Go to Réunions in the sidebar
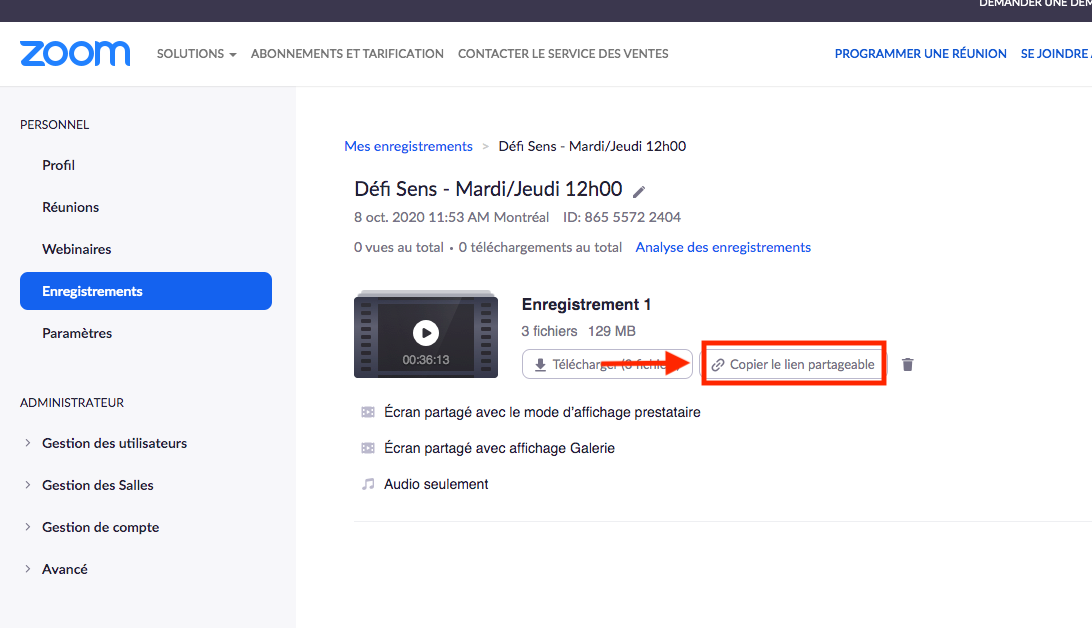This screenshot has height=628, width=1092. (70, 207)
